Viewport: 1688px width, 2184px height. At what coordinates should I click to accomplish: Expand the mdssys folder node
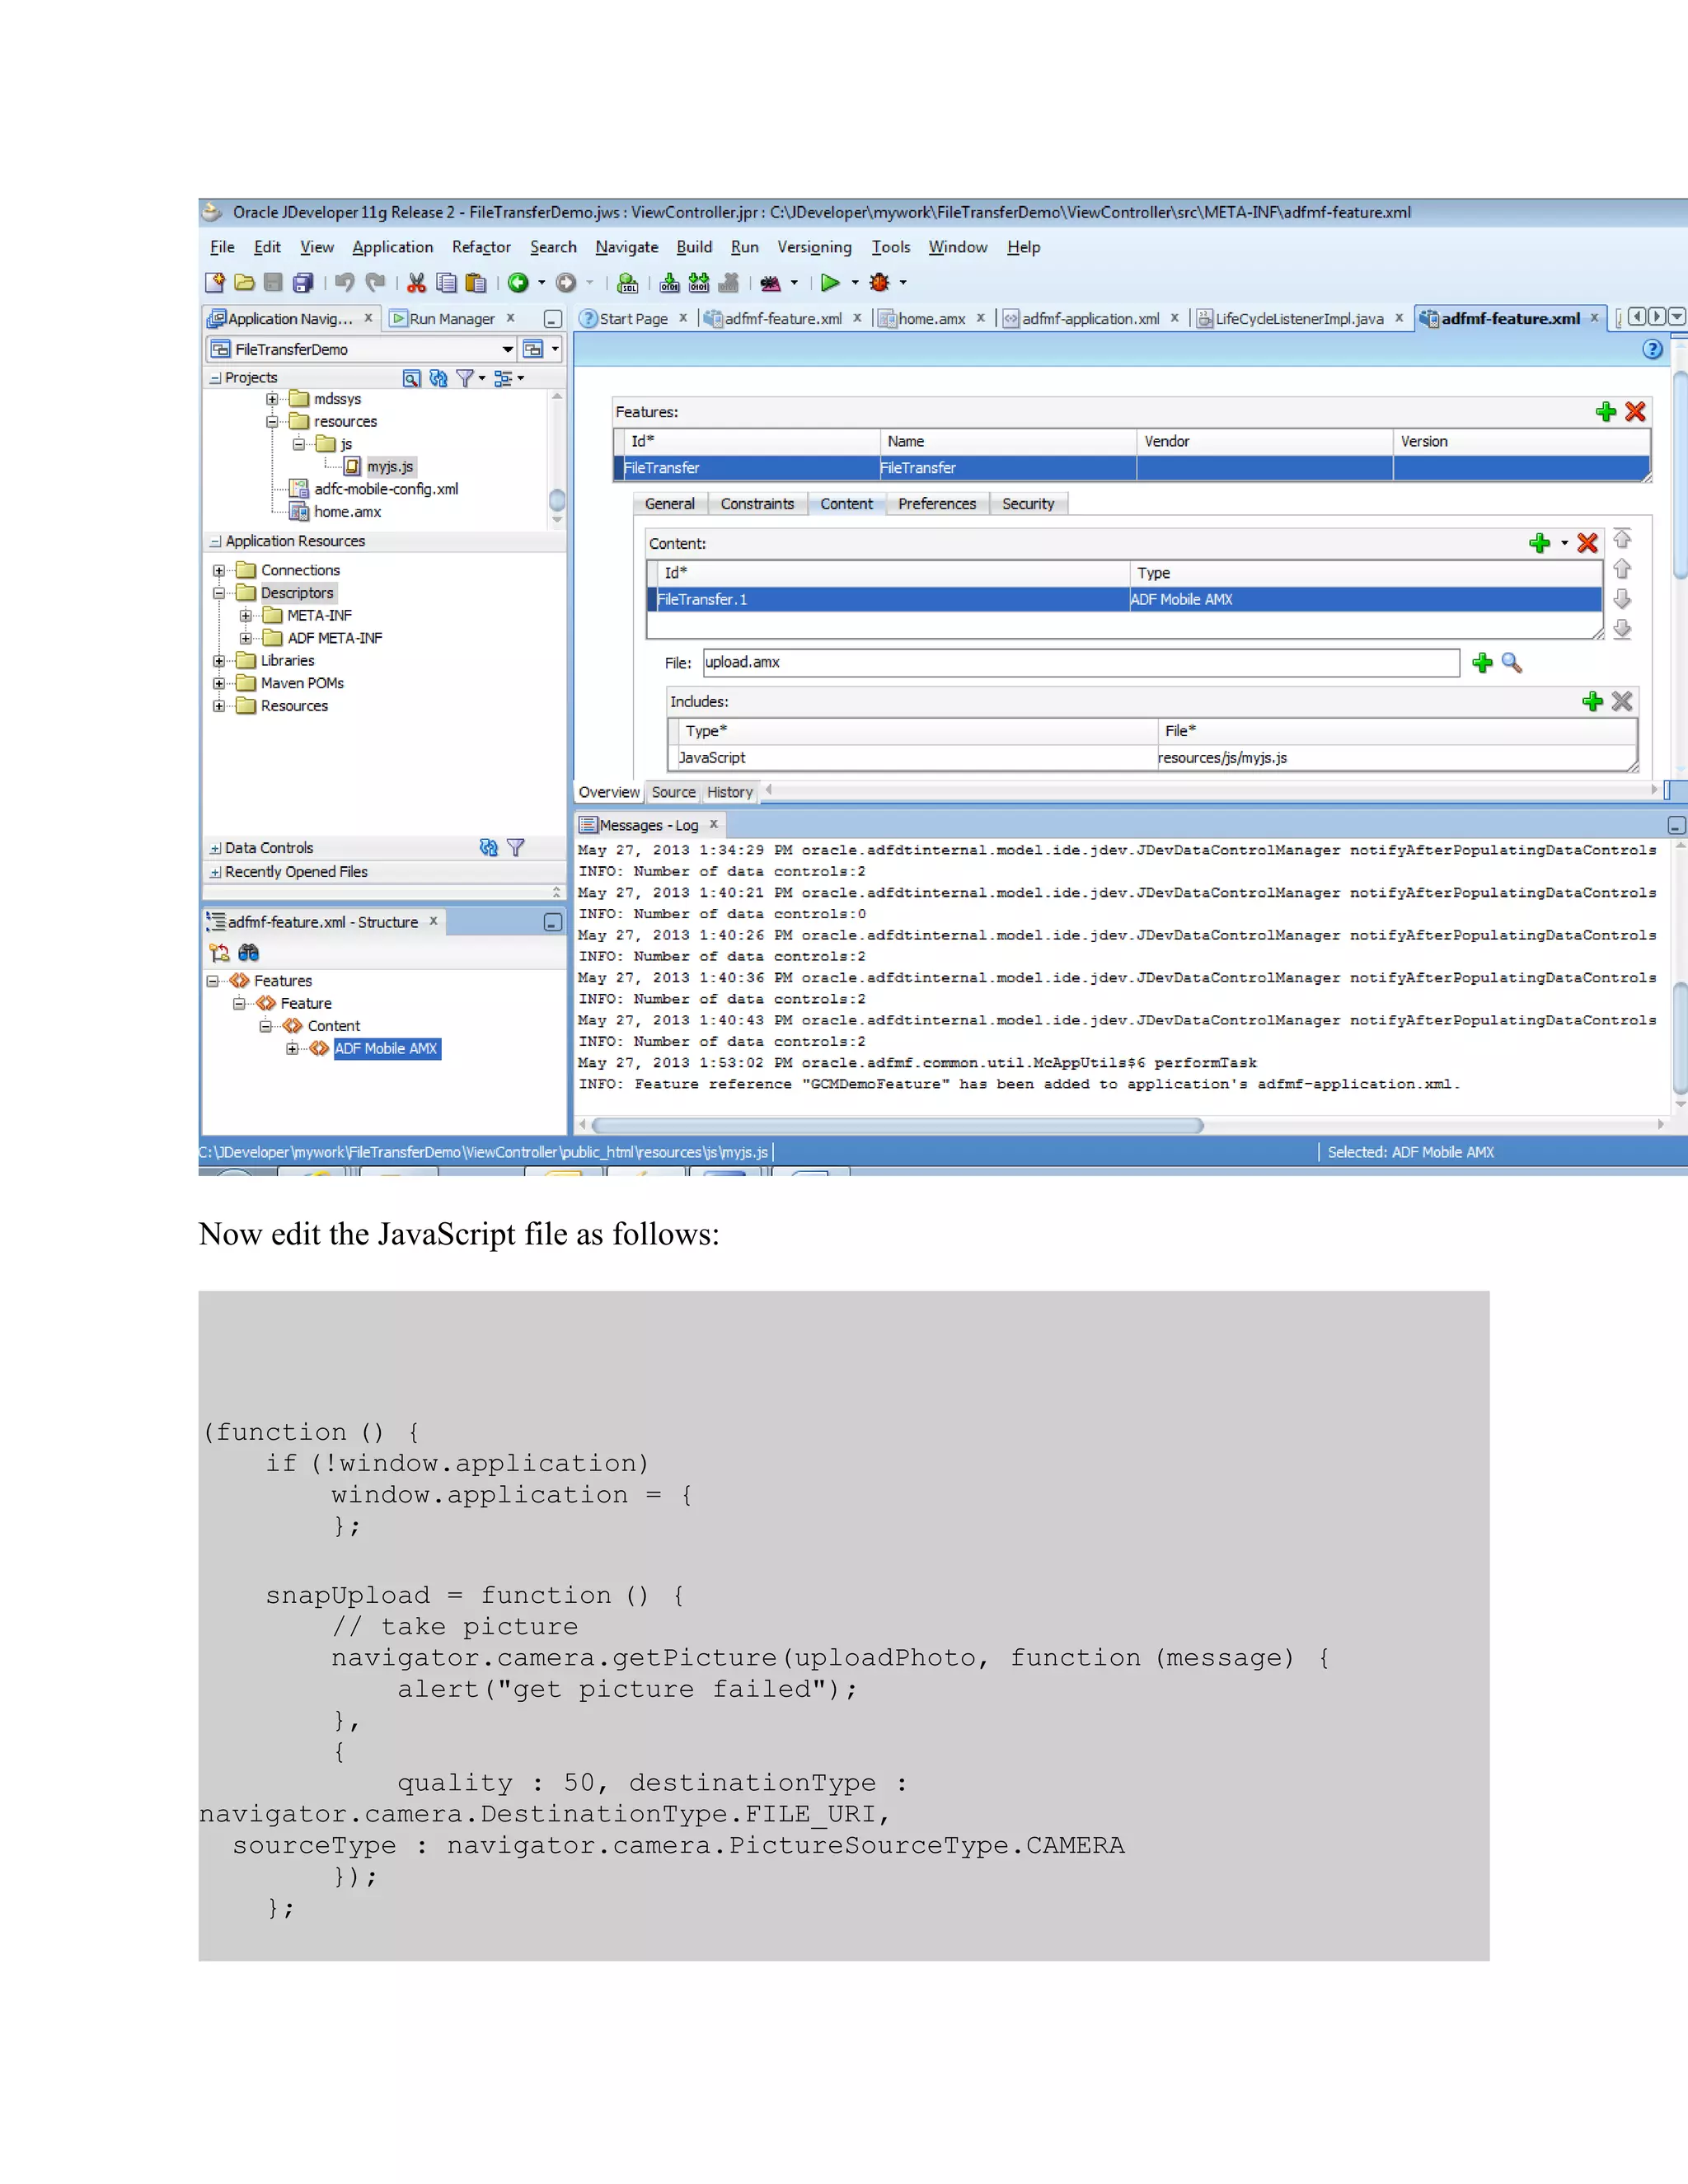[x=272, y=399]
